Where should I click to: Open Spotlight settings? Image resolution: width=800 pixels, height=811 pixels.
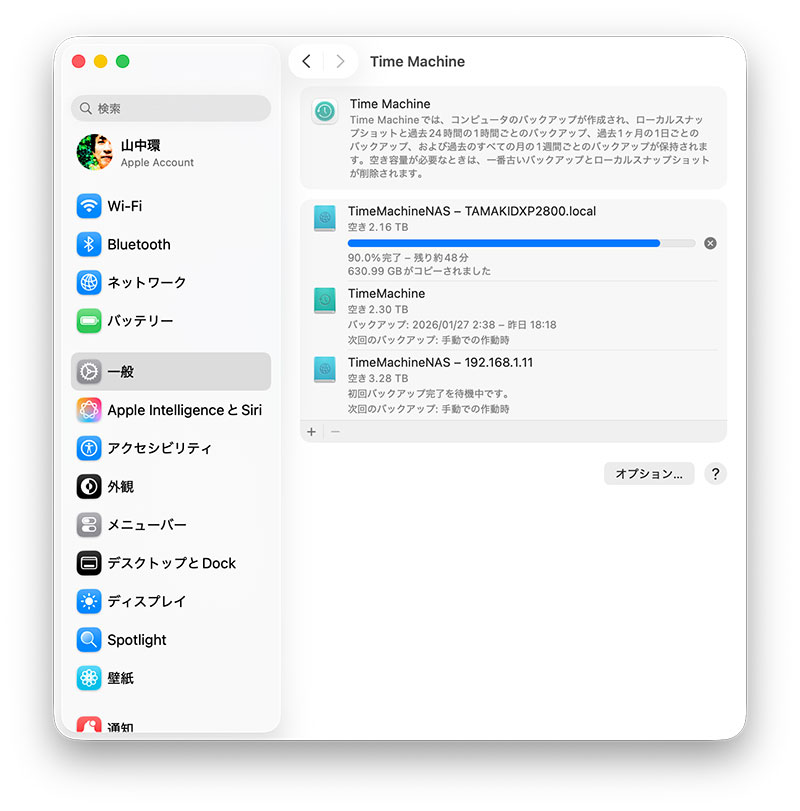coord(171,640)
